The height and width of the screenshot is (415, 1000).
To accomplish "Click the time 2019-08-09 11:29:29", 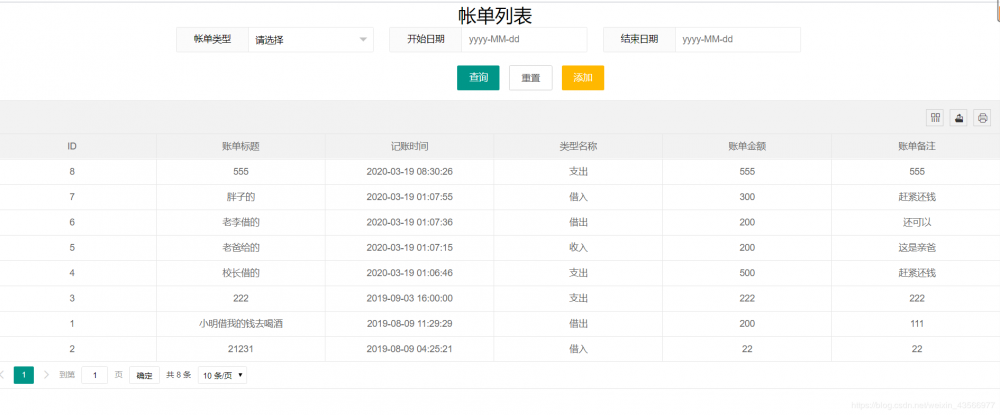I will pos(409,323).
